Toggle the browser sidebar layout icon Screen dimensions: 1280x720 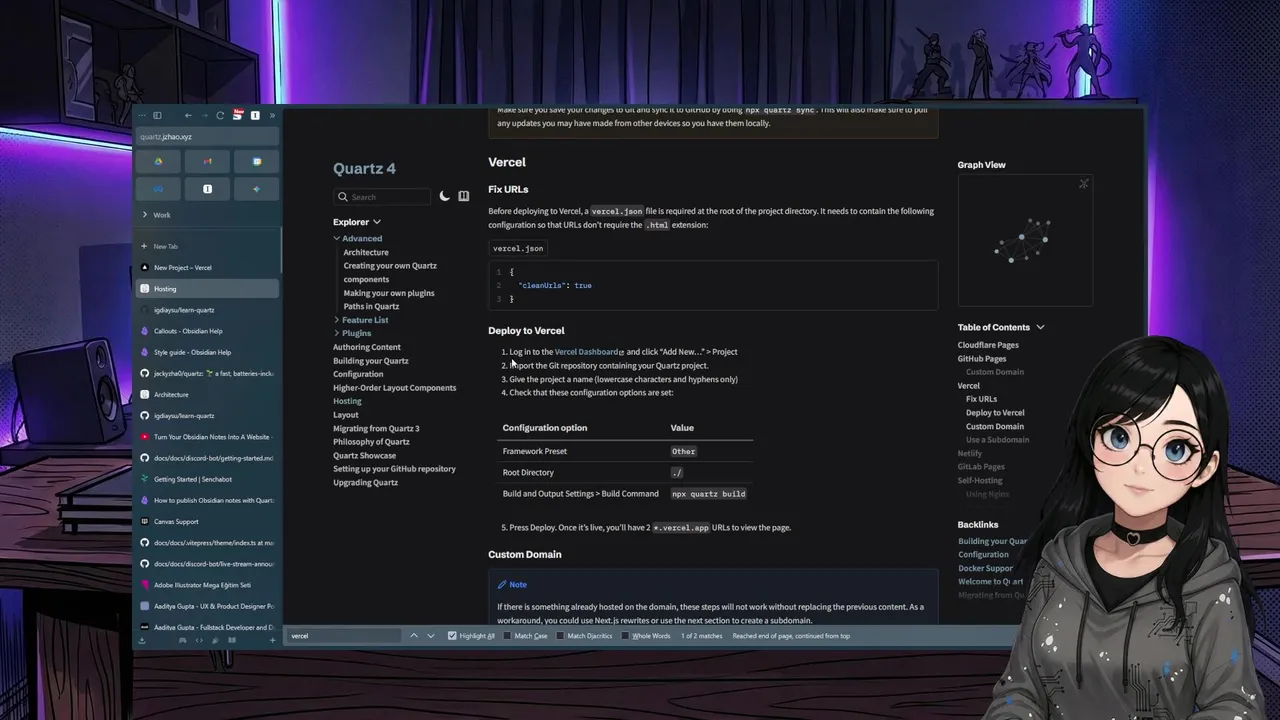157,115
